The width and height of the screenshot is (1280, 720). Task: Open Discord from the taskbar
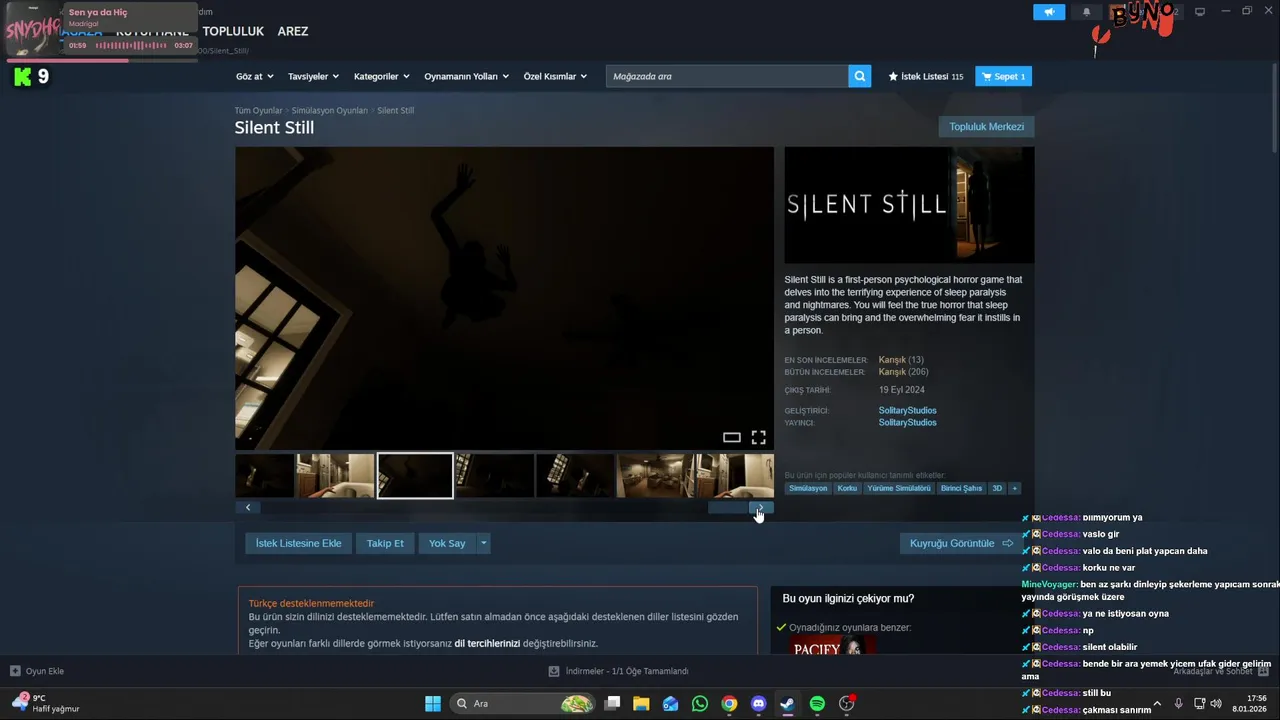pos(758,703)
